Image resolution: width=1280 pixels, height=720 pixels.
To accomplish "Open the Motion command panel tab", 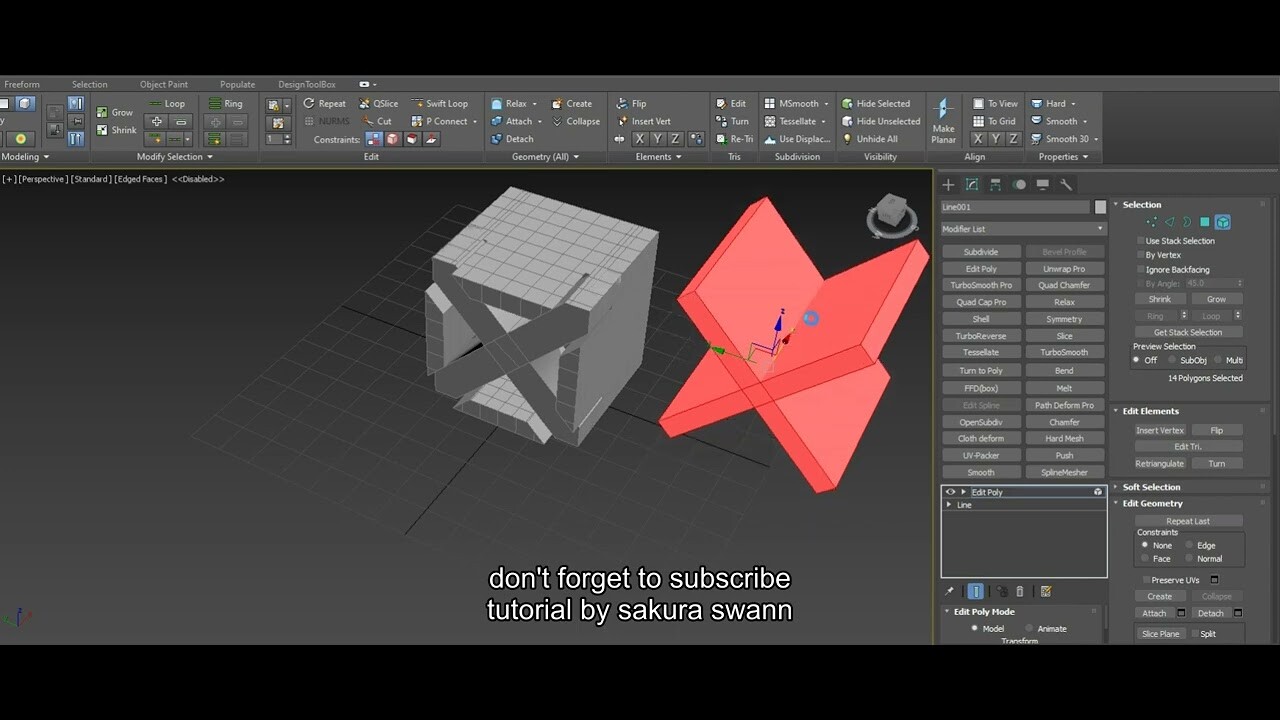I will [1019, 185].
